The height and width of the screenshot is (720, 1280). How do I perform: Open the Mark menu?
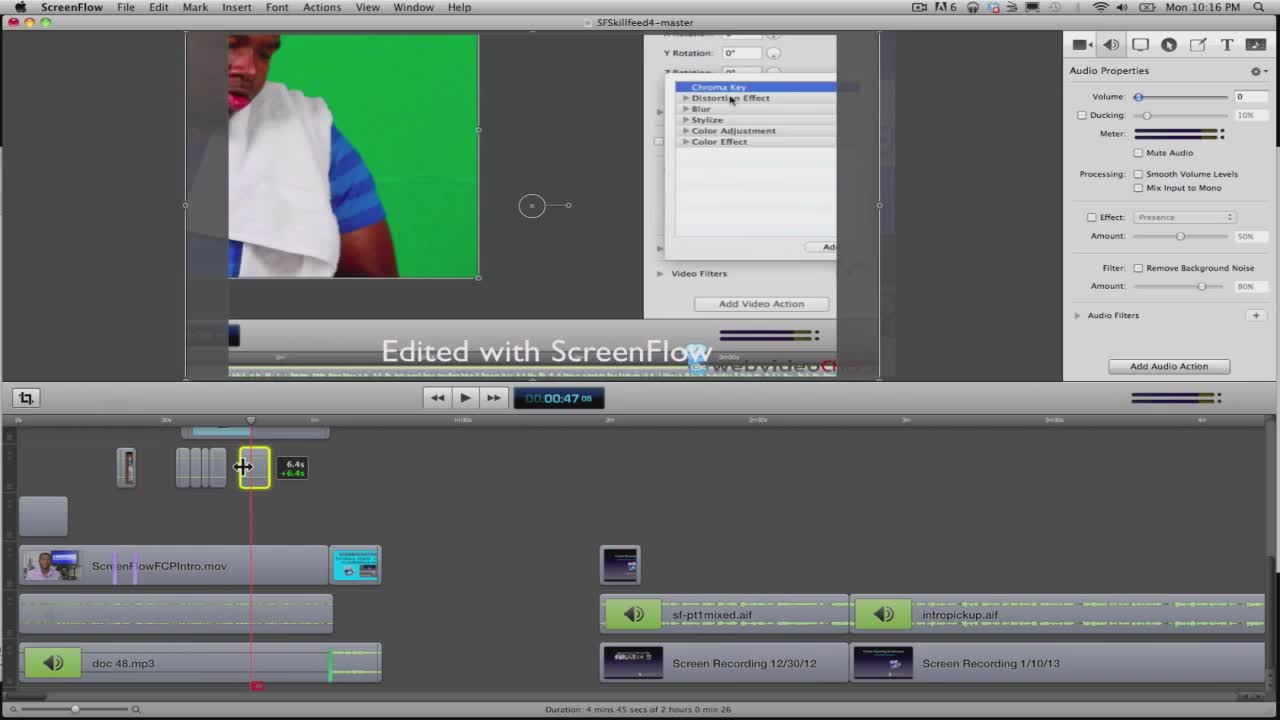195,7
